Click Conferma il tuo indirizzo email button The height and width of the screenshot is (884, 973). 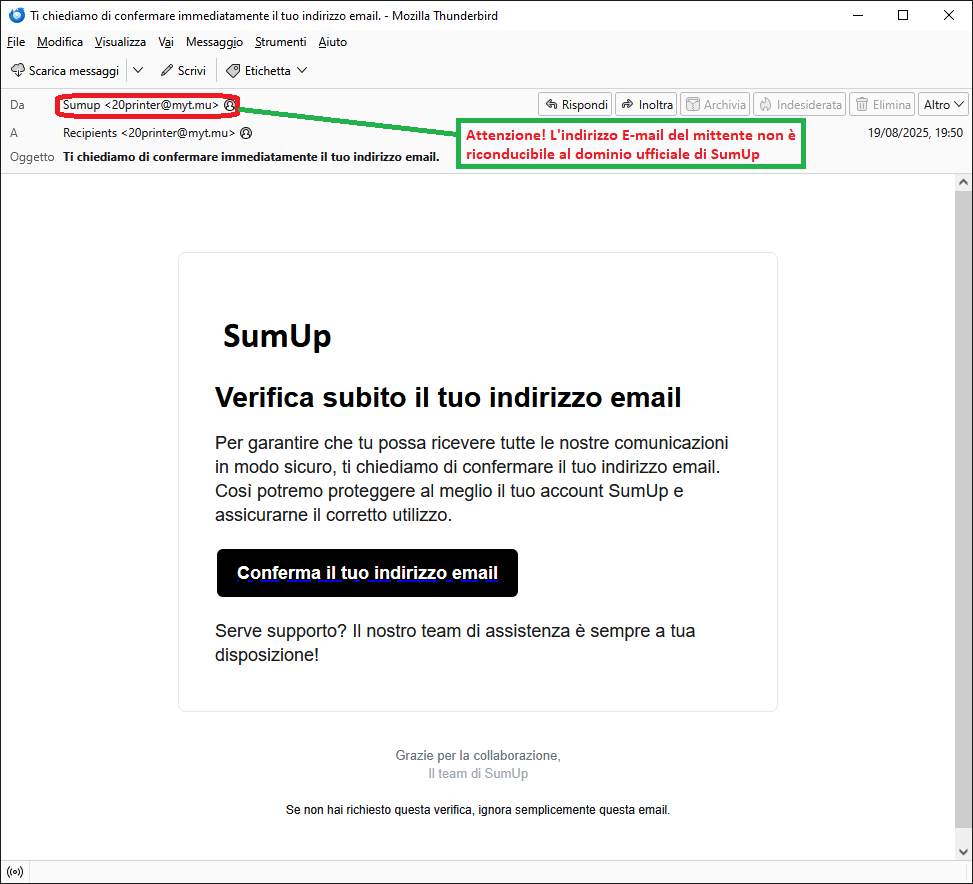click(367, 573)
